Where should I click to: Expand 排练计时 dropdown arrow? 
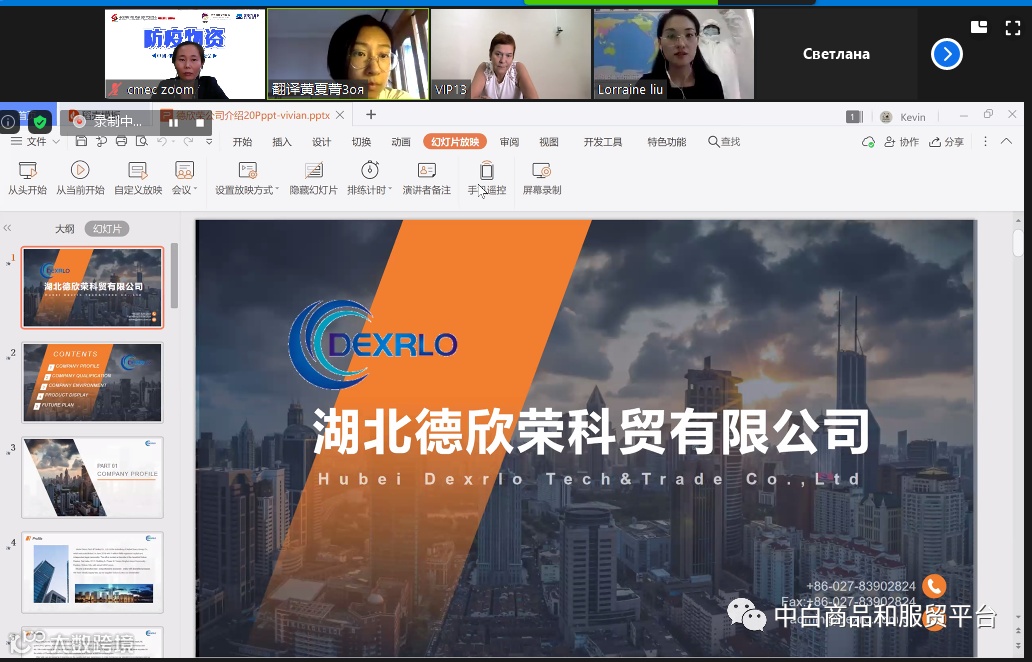tap(390, 190)
